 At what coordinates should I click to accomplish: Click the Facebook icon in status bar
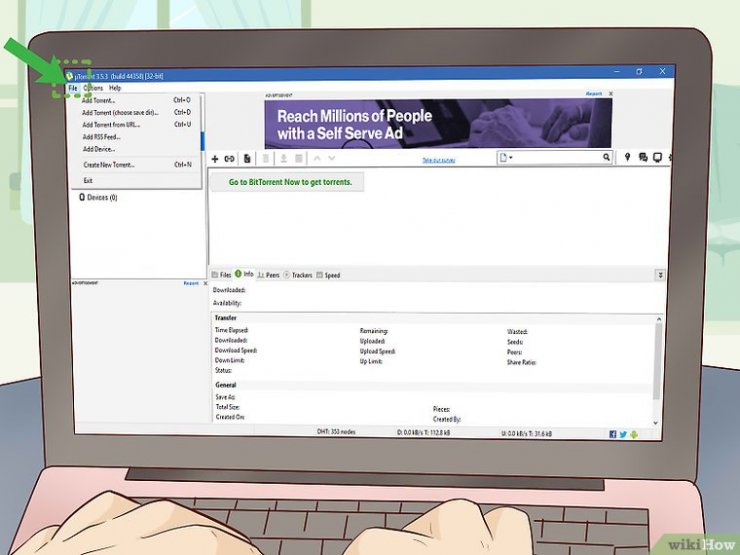pos(613,434)
